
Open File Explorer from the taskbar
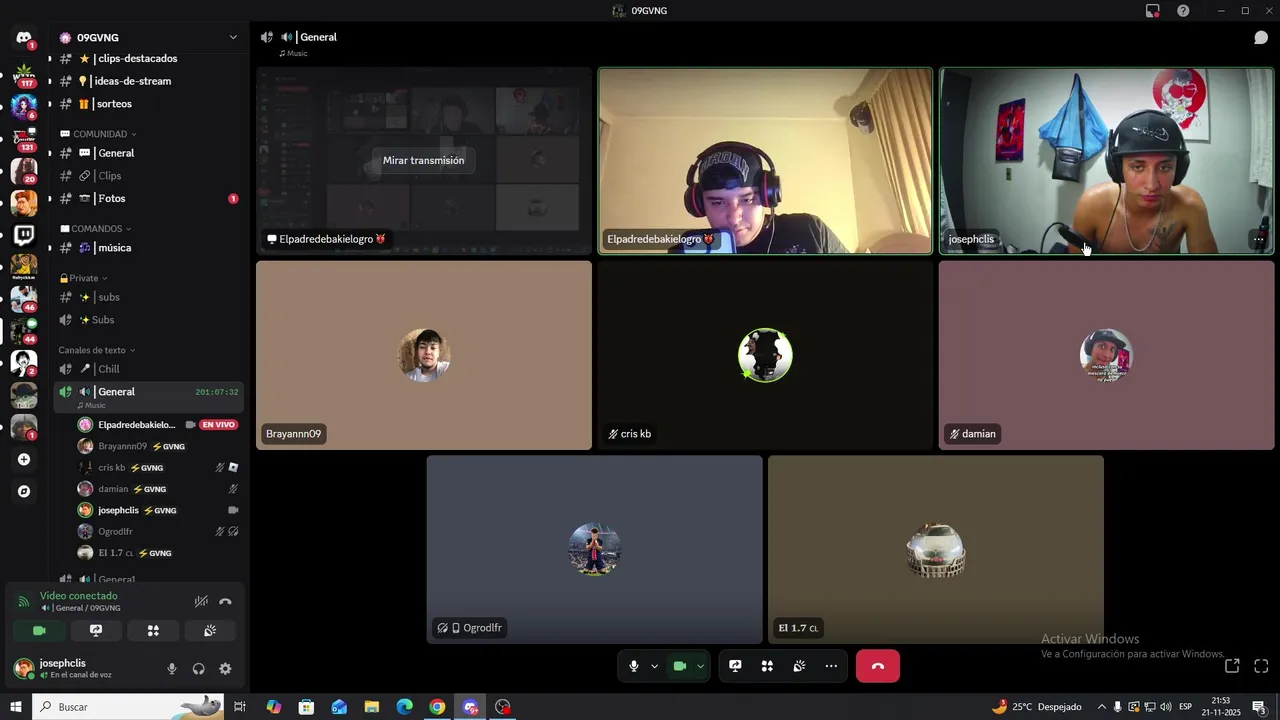point(371,707)
